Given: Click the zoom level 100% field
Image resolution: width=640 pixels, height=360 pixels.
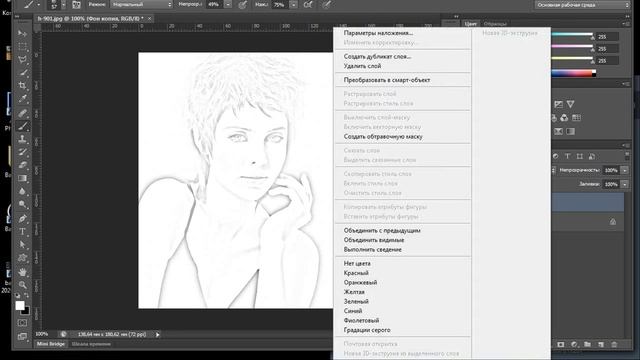Looking at the screenshot, I should (42, 334).
